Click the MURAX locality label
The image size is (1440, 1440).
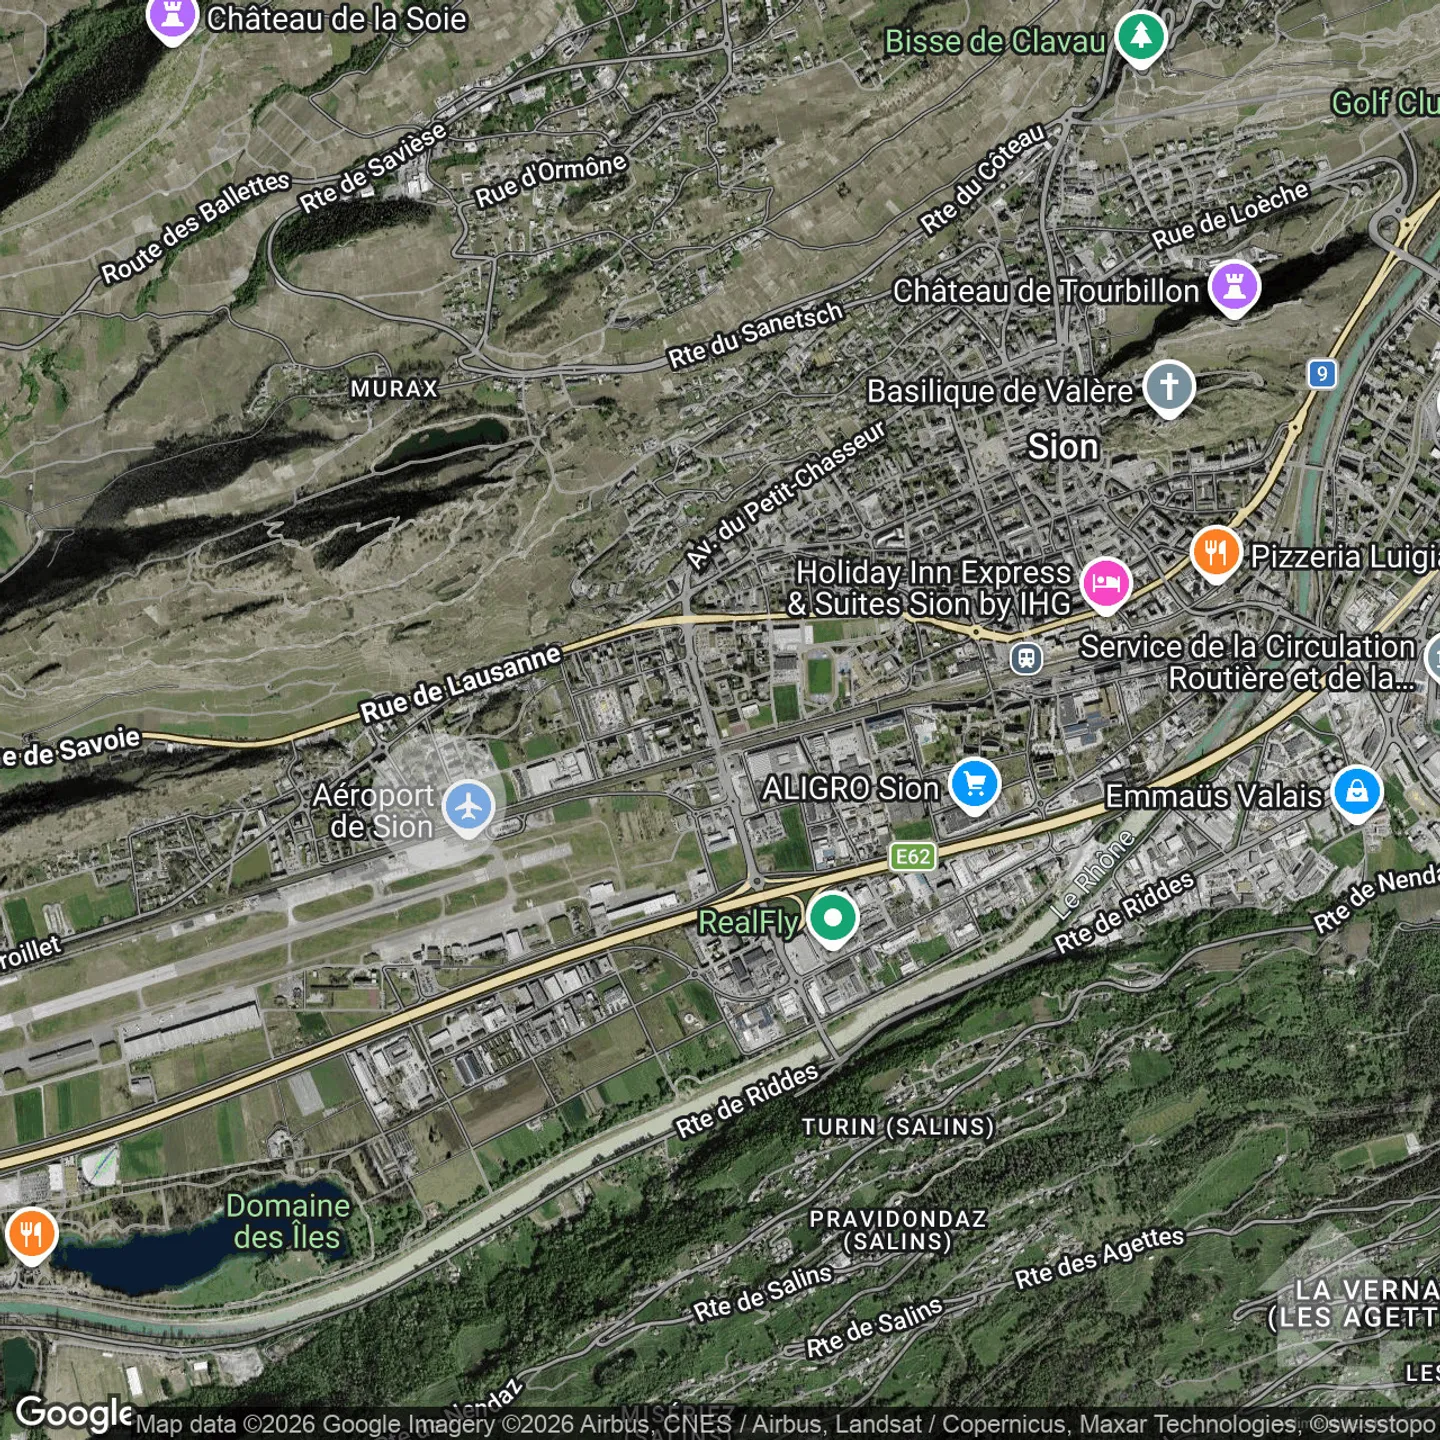coord(395,389)
